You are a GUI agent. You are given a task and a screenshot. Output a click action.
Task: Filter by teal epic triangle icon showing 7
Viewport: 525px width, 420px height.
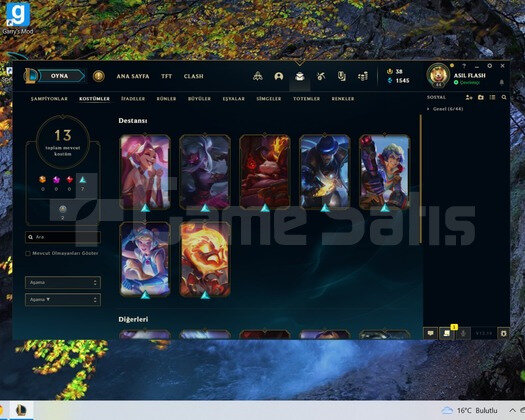(83, 180)
